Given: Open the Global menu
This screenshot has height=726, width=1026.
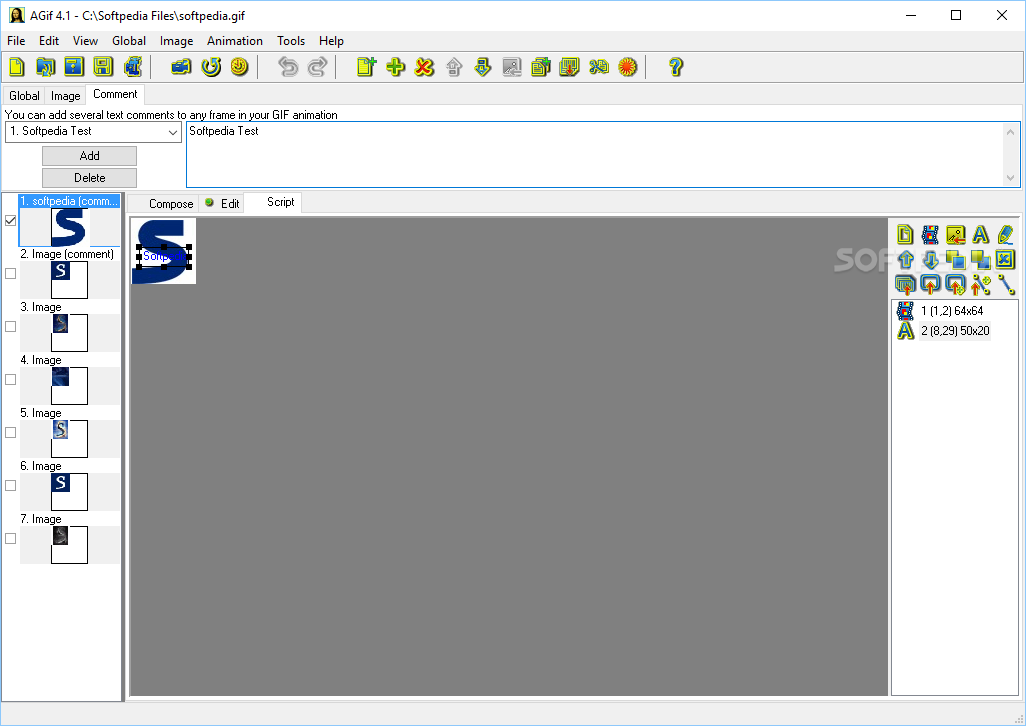Looking at the screenshot, I should pyautogui.click(x=129, y=41).
